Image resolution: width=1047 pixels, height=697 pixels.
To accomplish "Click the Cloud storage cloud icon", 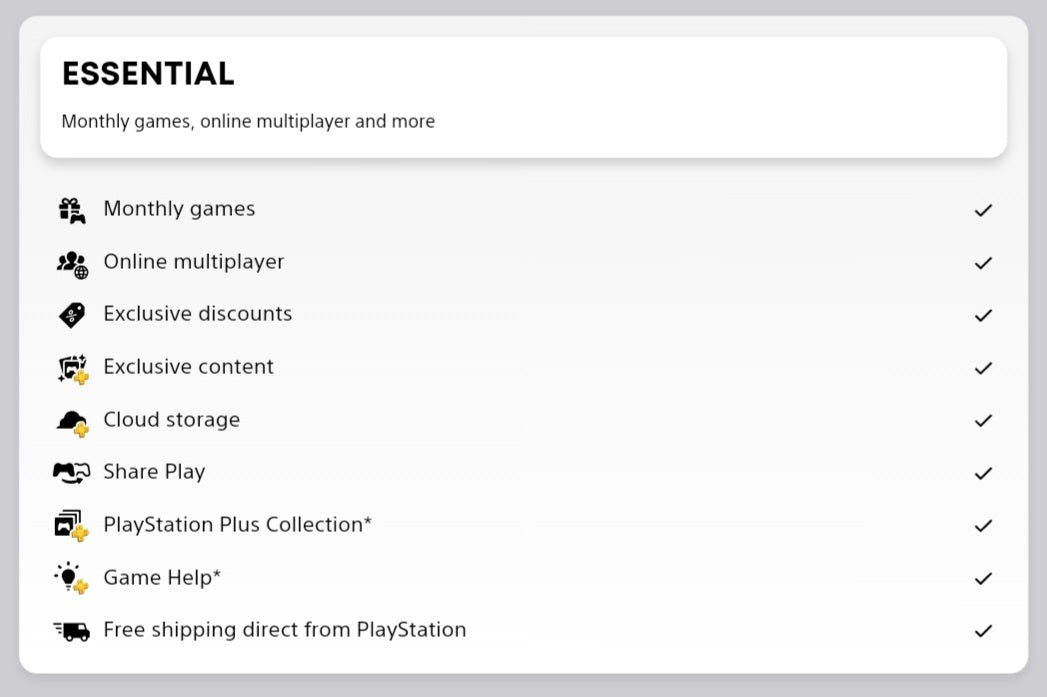I will coord(71,421).
